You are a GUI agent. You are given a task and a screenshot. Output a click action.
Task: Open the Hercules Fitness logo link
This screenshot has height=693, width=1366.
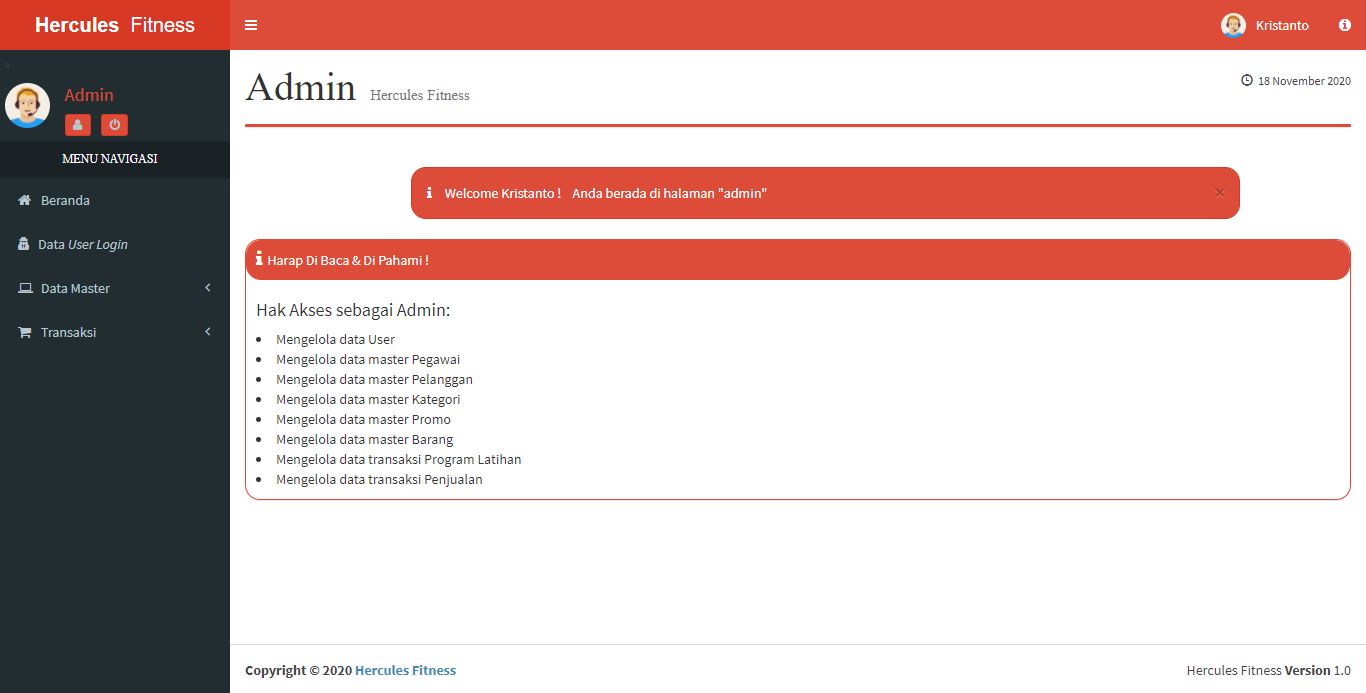(115, 25)
